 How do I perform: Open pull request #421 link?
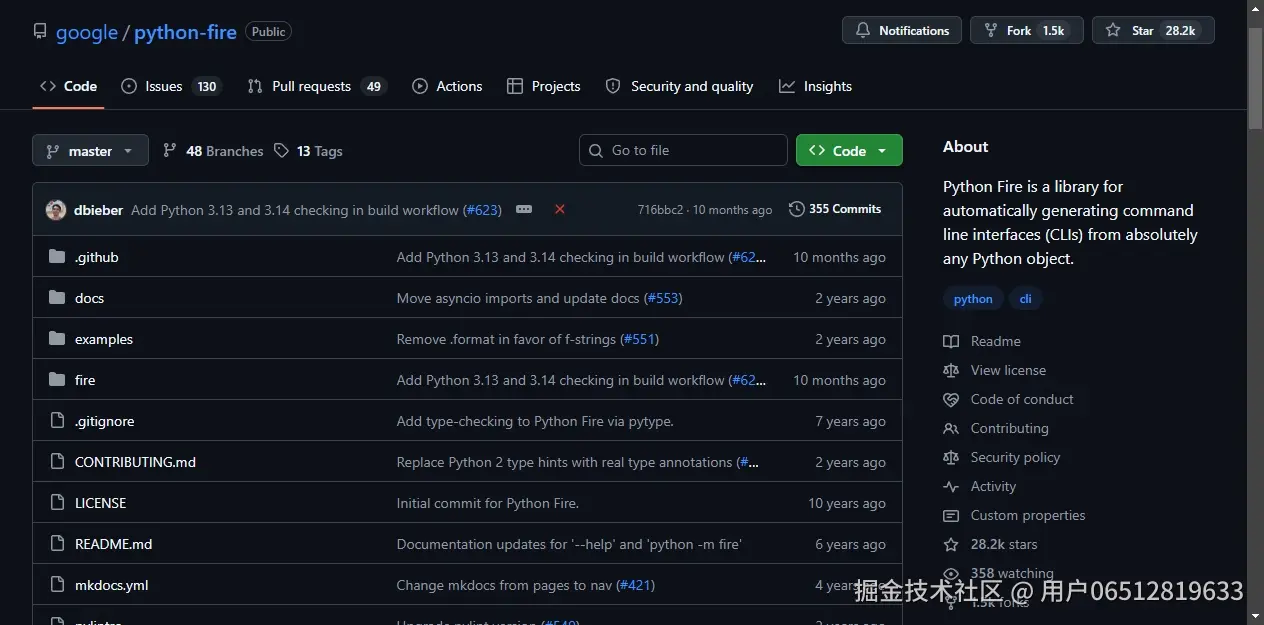pyautogui.click(x=636, y=585)
